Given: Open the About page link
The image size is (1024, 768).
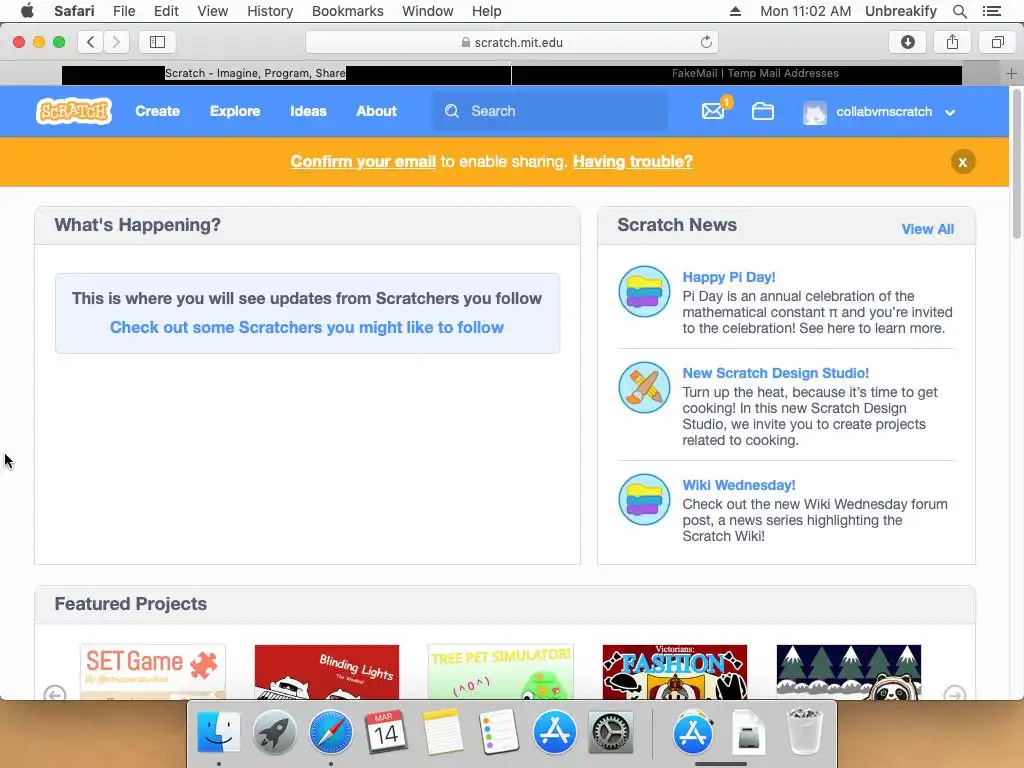Looking at the screenshot, I should (x=376, y=111).
